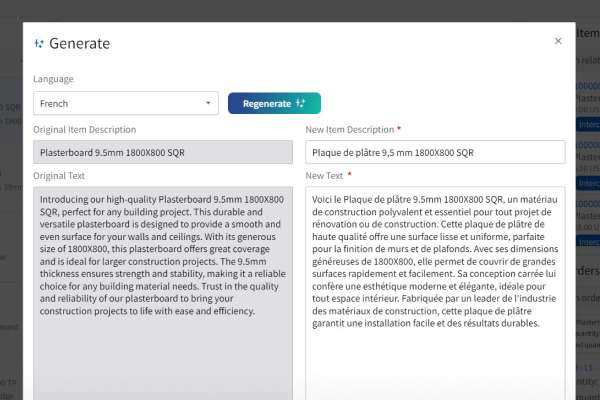Click the greyed Original Text box
The height and width of the screenshot is (400, 600).
pyautogui.click(x=163, y=293)
